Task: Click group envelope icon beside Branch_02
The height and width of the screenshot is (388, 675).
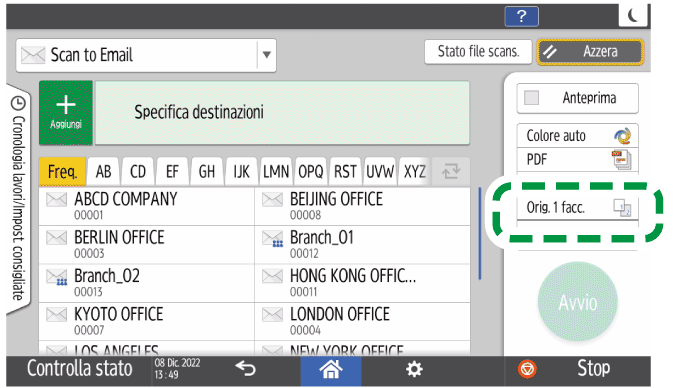Action: (x=56, y=277)
